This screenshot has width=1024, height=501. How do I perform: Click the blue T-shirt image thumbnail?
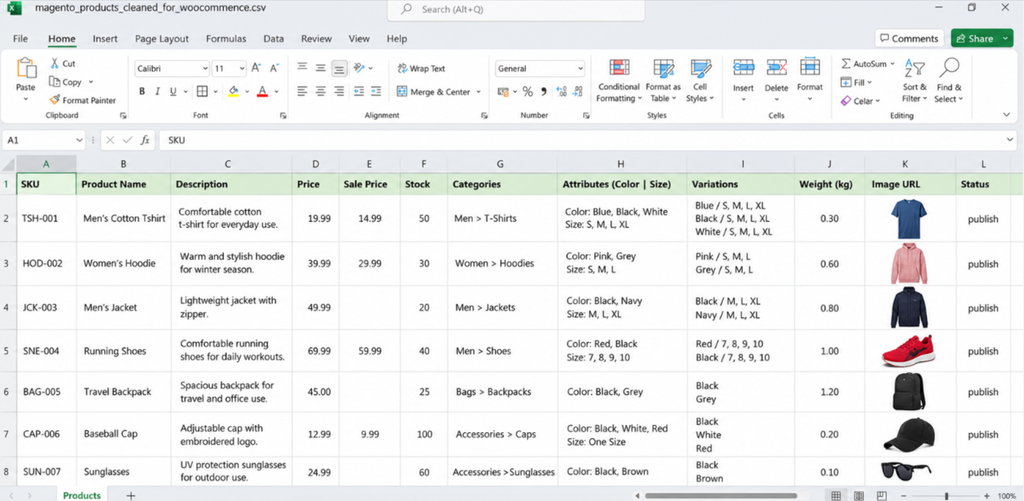[908, 219]
